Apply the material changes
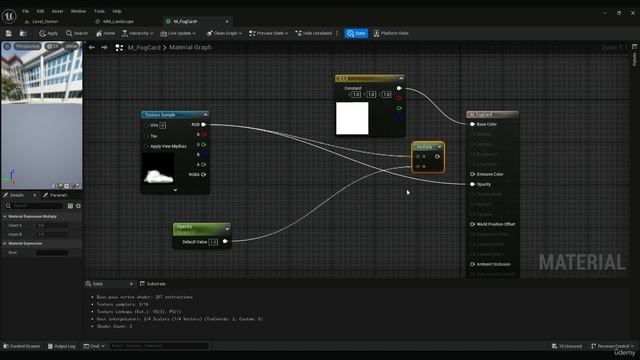This screenshot has width=640, height=360. 49,33
